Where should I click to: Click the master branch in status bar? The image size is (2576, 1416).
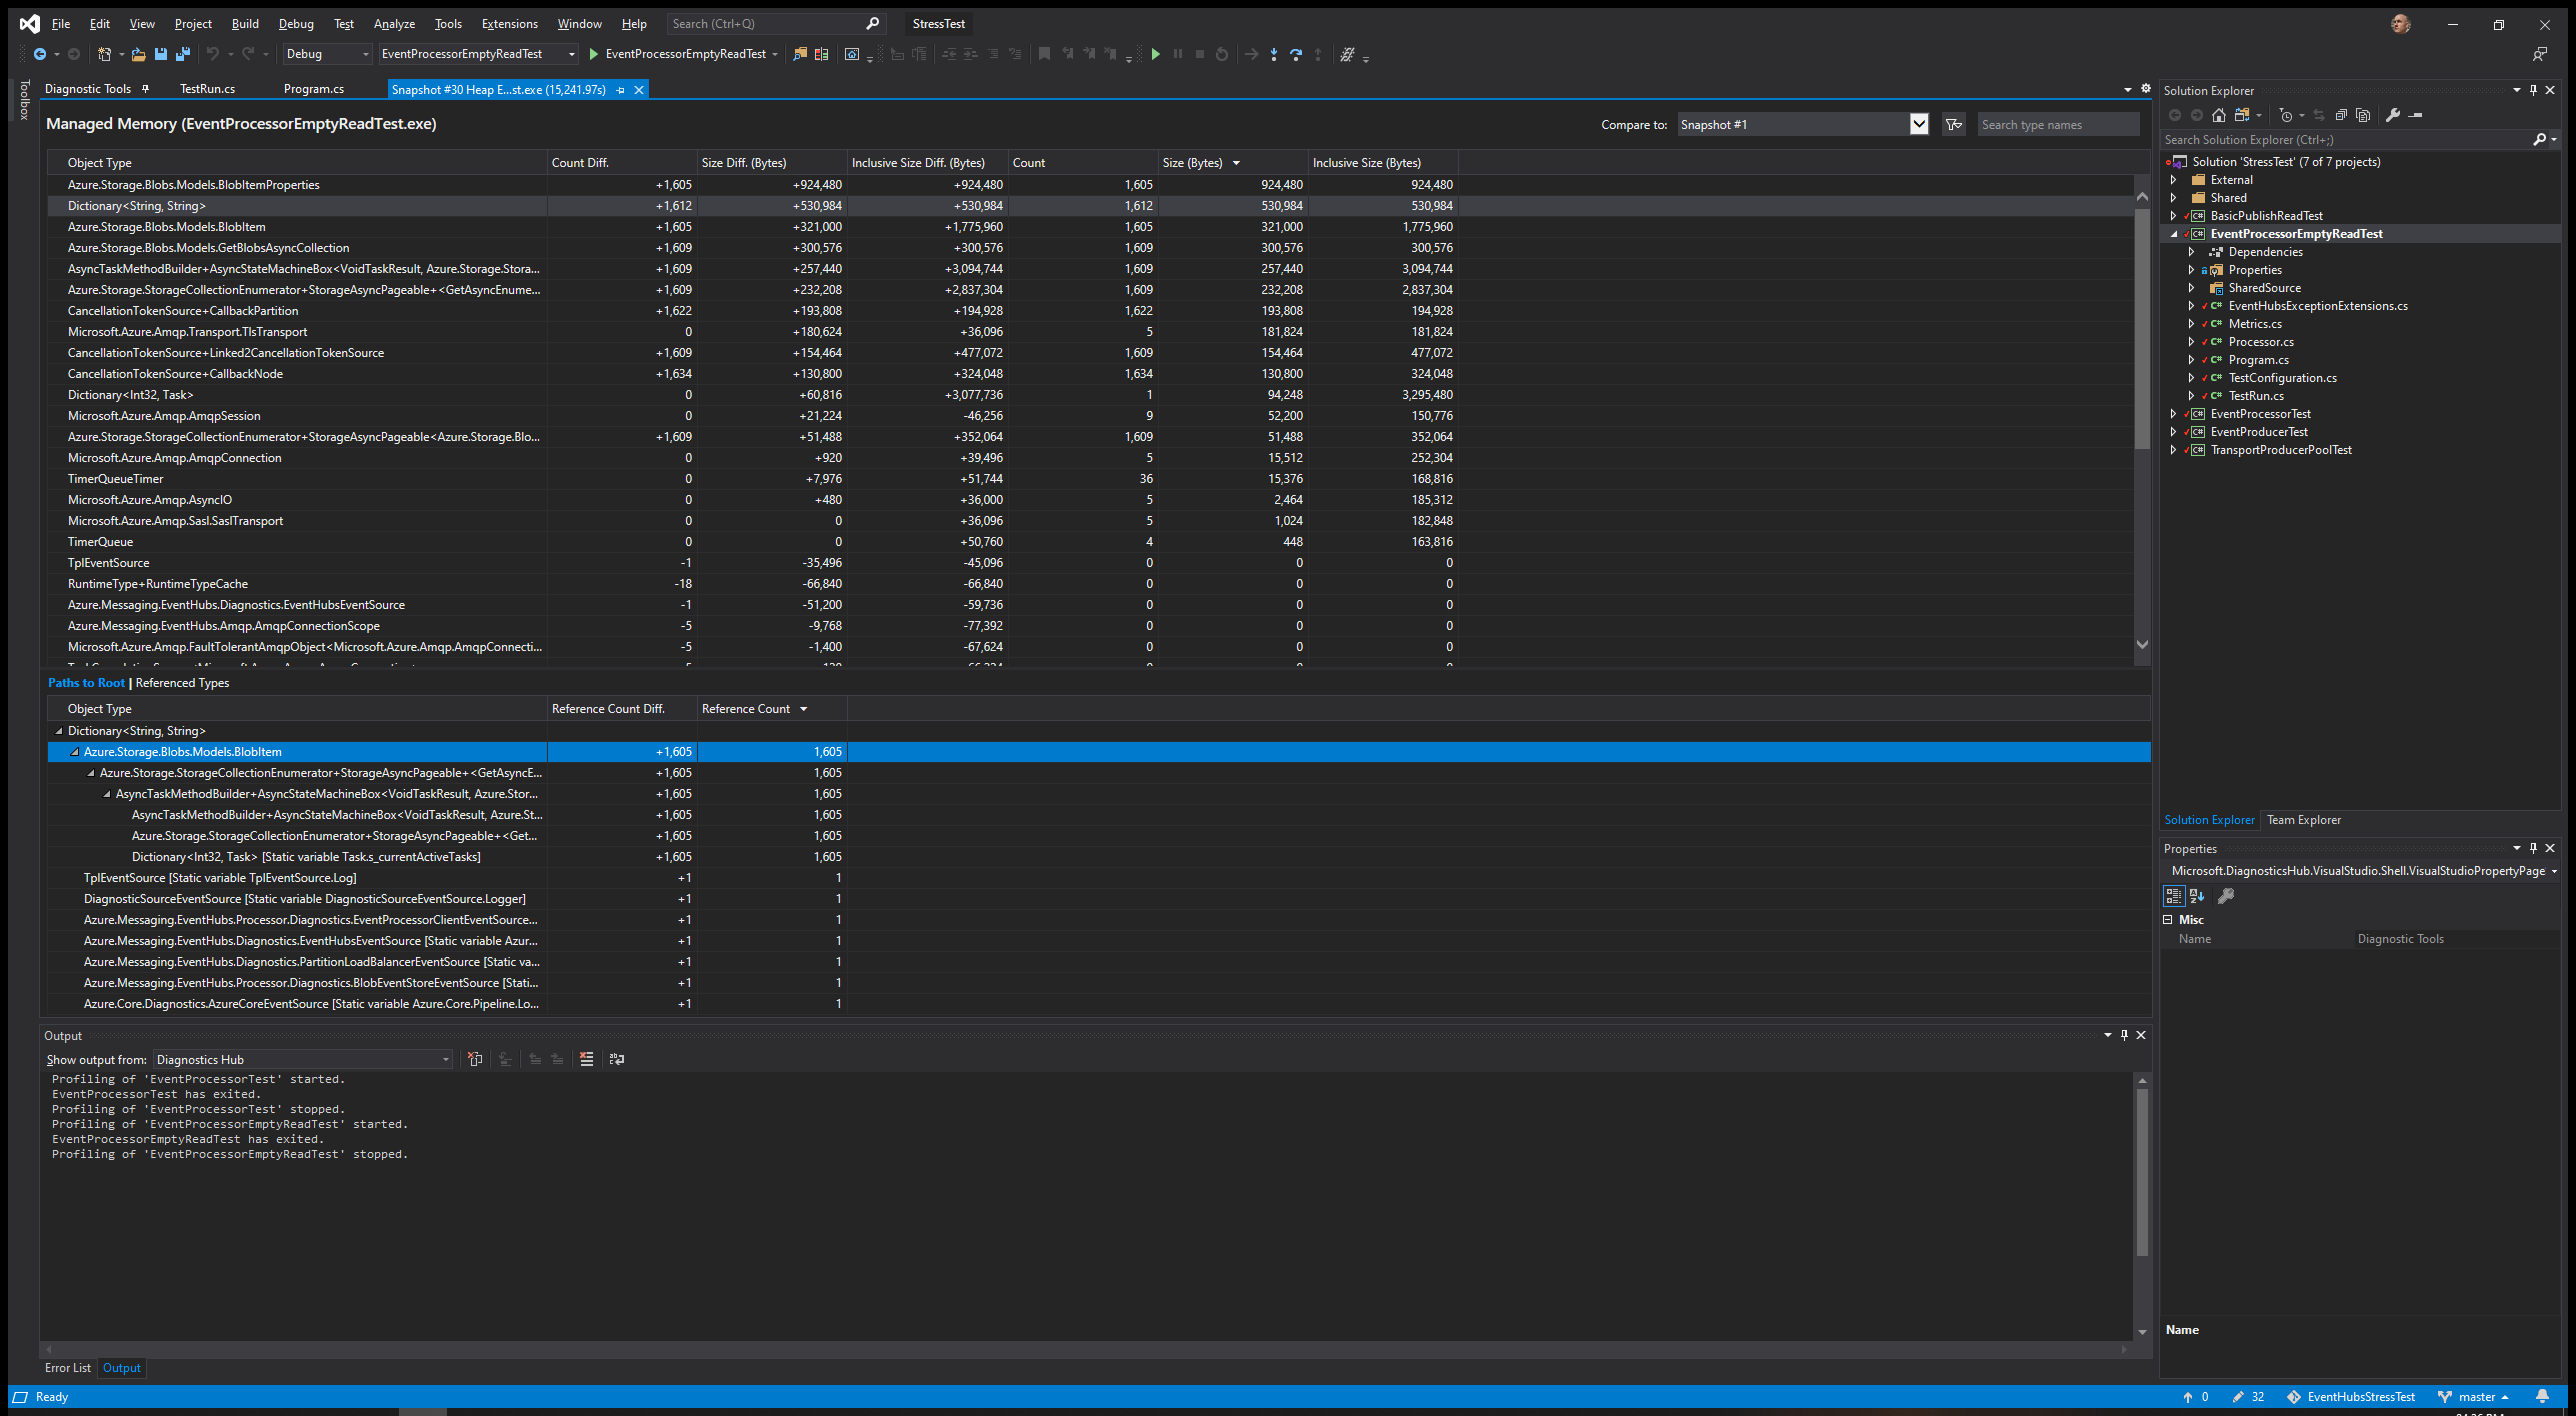point(2475,1397)
